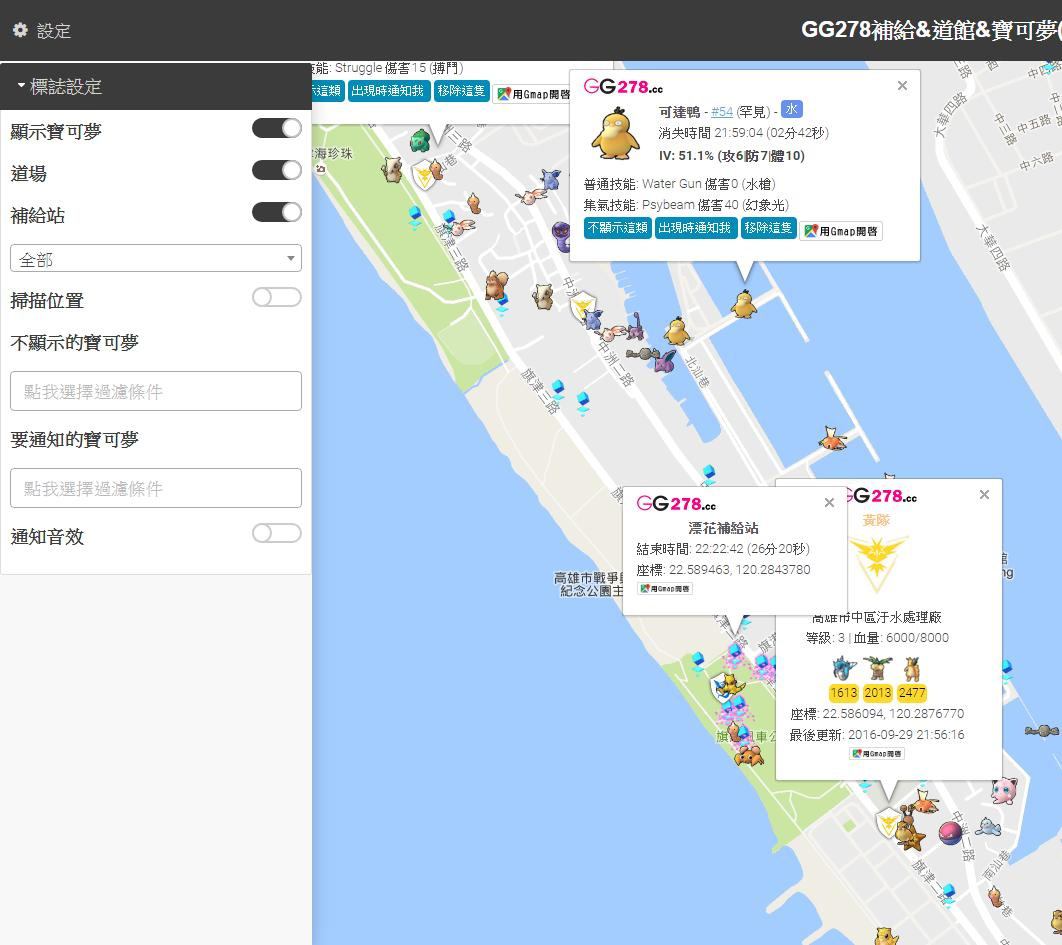The image size is (1062, 945).
Task: Click the yellow Instinct gym logo in popup
Action: (878, 566)
